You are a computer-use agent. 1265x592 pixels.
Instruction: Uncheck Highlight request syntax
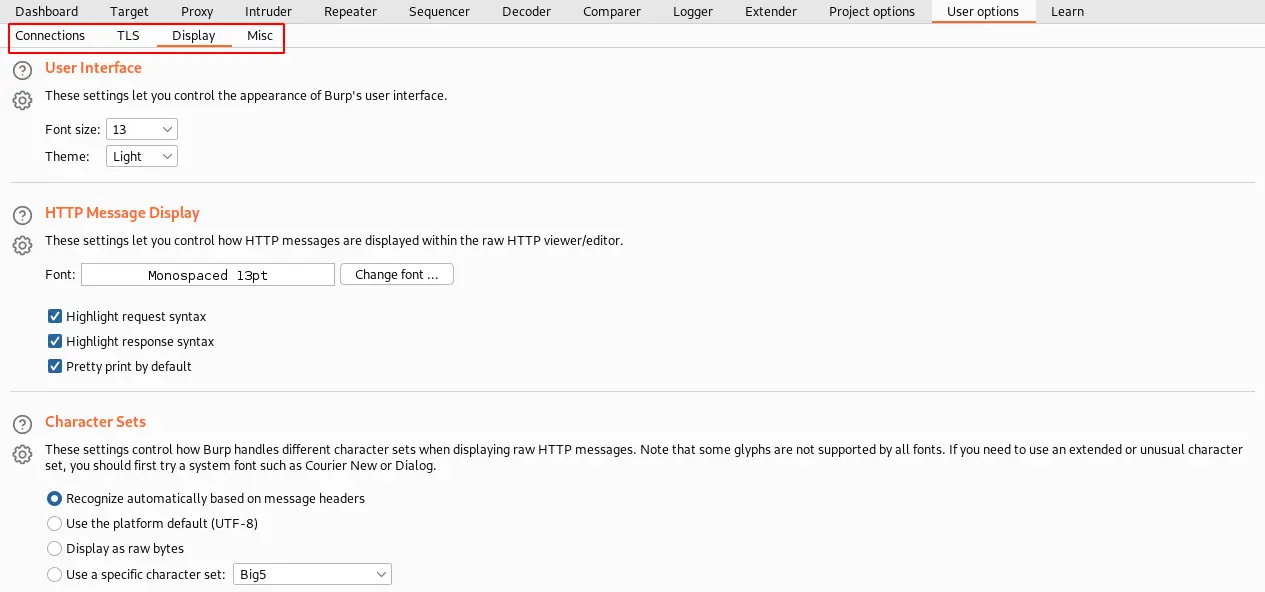click(x=55, y=316)
